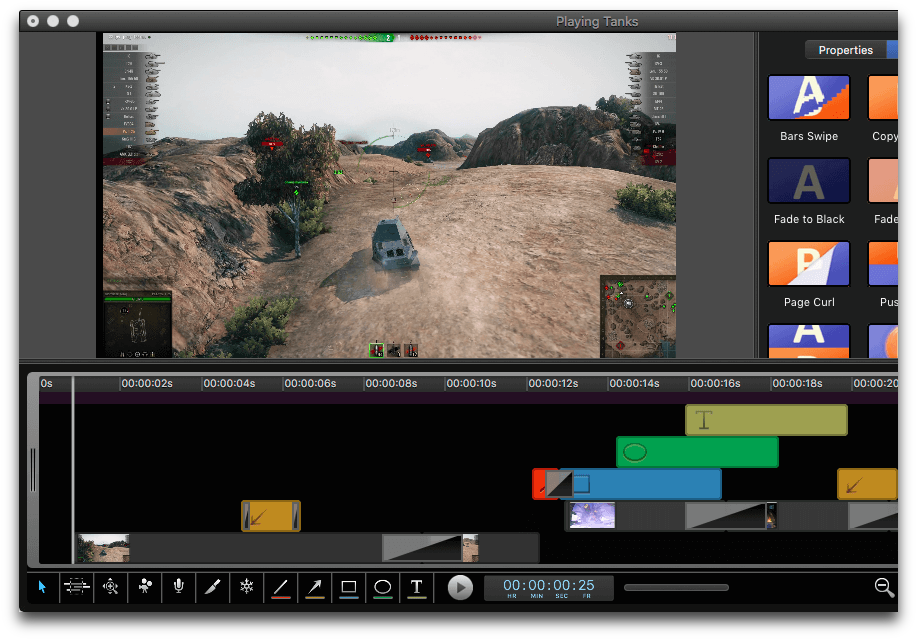The width and height of the screenshot is (916, 639).
Task: Select the arrow pointer tool
Action: tap(42, 586)
